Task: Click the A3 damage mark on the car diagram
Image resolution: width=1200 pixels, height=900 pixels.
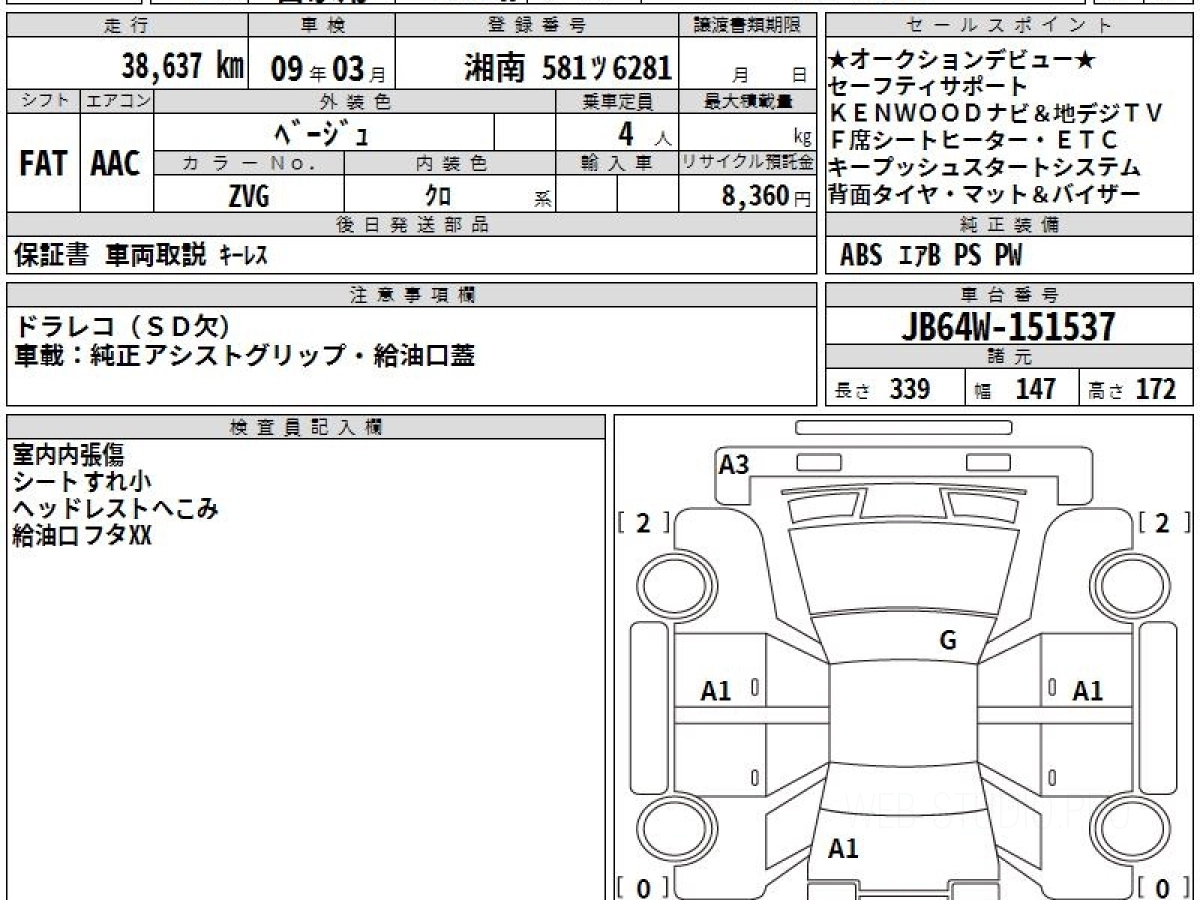Action: [734, 464]
